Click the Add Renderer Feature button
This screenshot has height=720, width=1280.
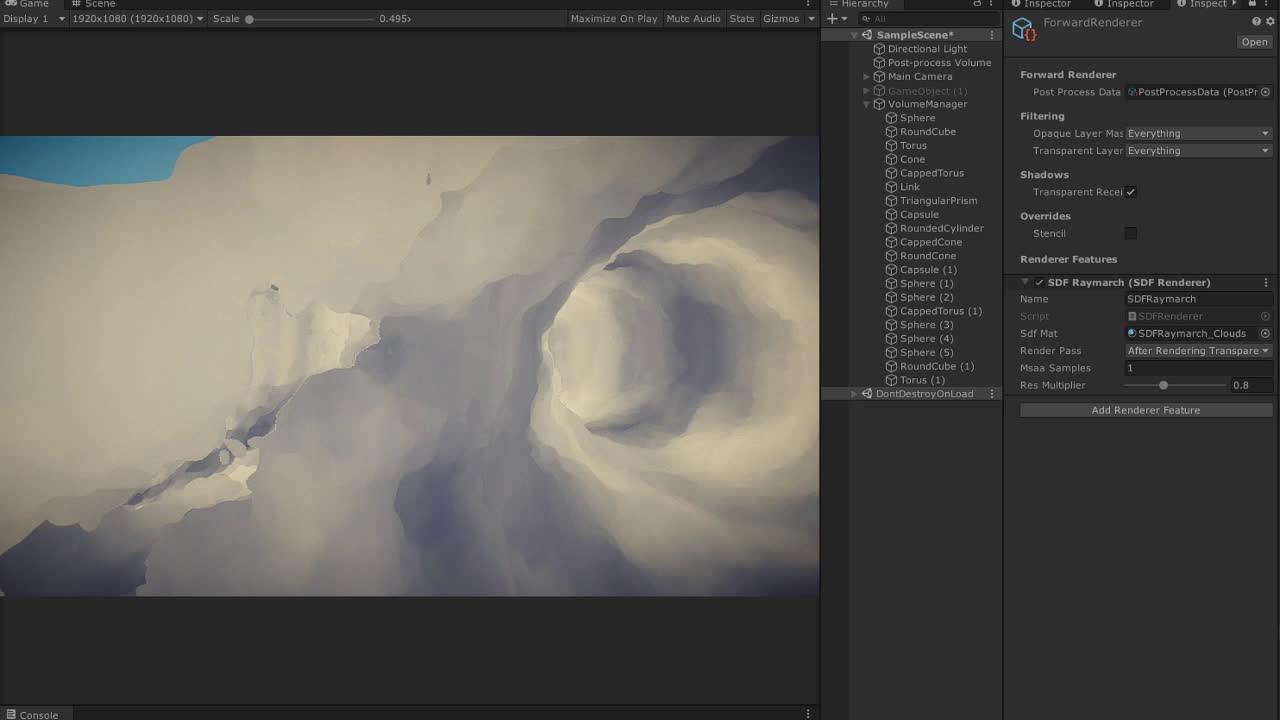(x=1145, y=410)
